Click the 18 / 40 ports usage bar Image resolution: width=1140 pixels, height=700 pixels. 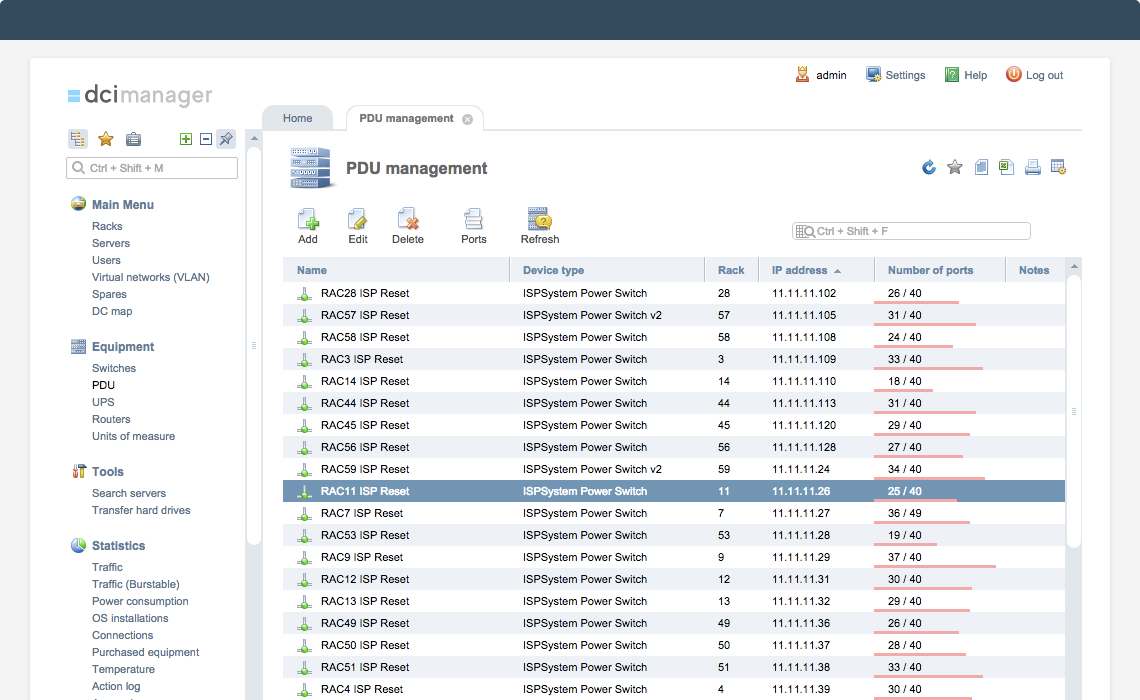pyautogui.click(x=903, y=390)
